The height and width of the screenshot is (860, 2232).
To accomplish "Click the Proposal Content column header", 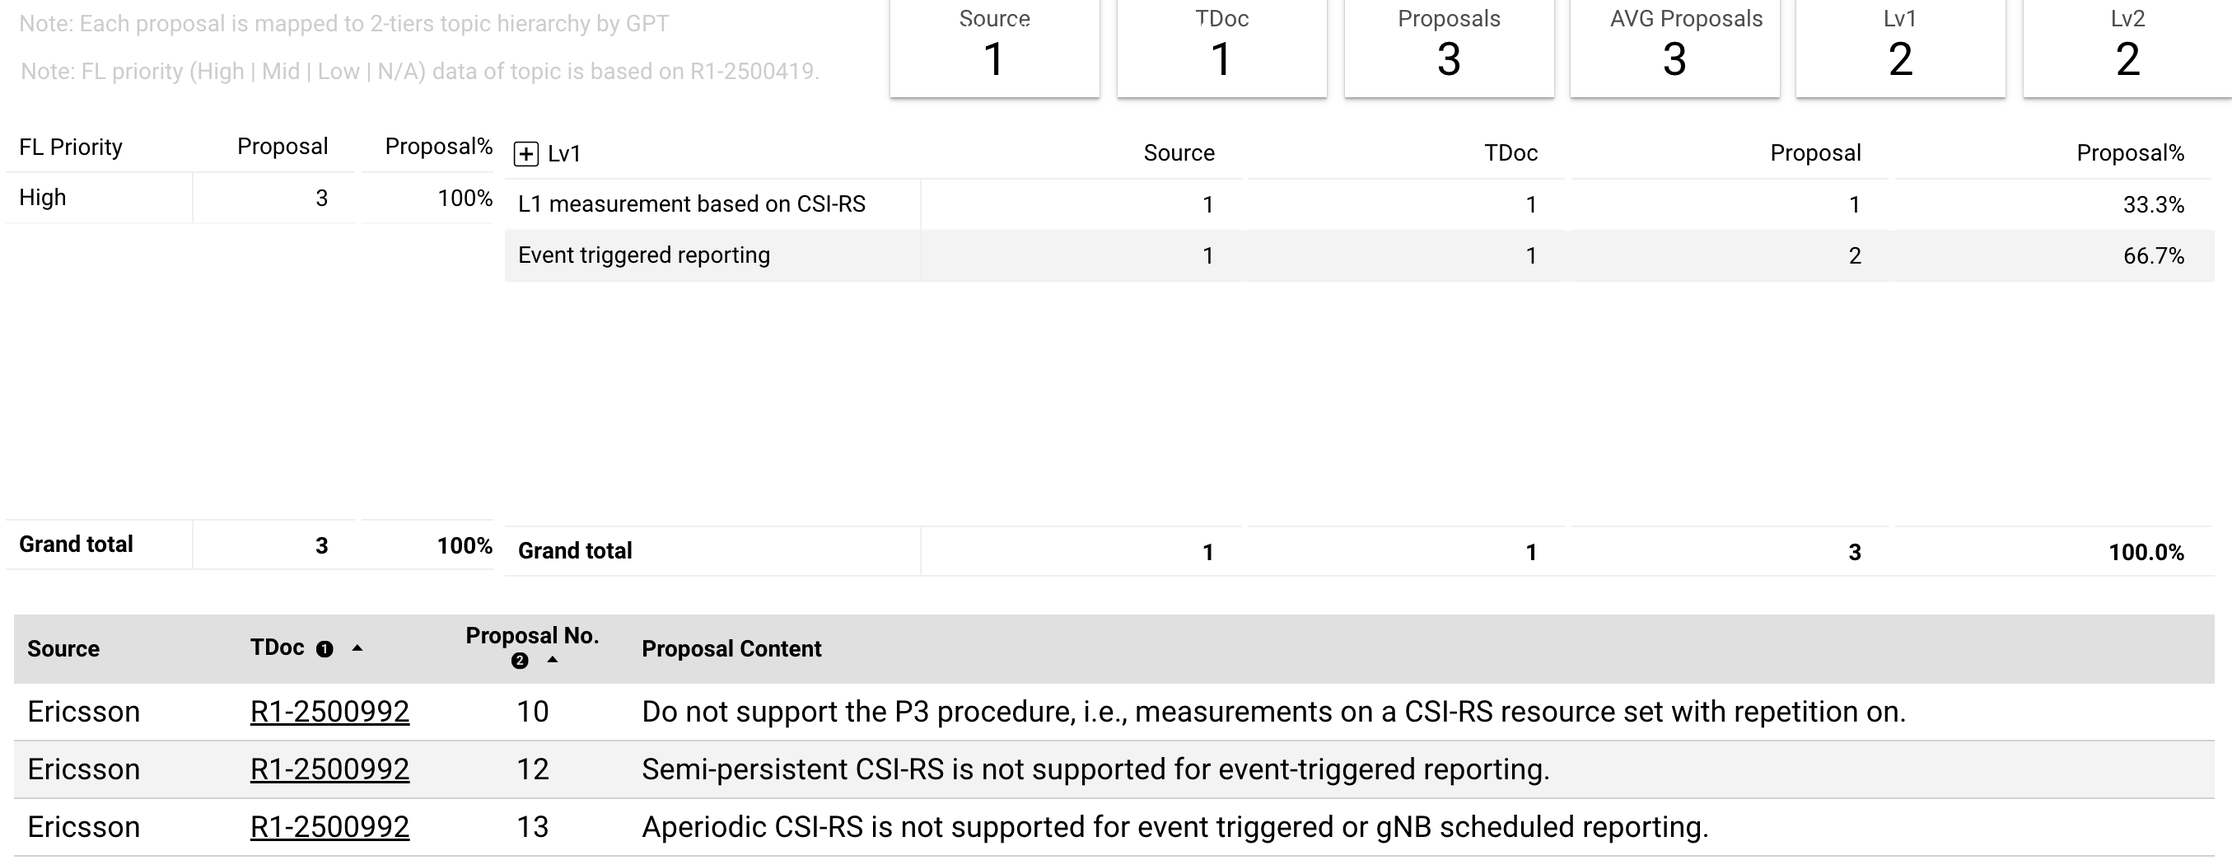I will (x=731, y=649).
